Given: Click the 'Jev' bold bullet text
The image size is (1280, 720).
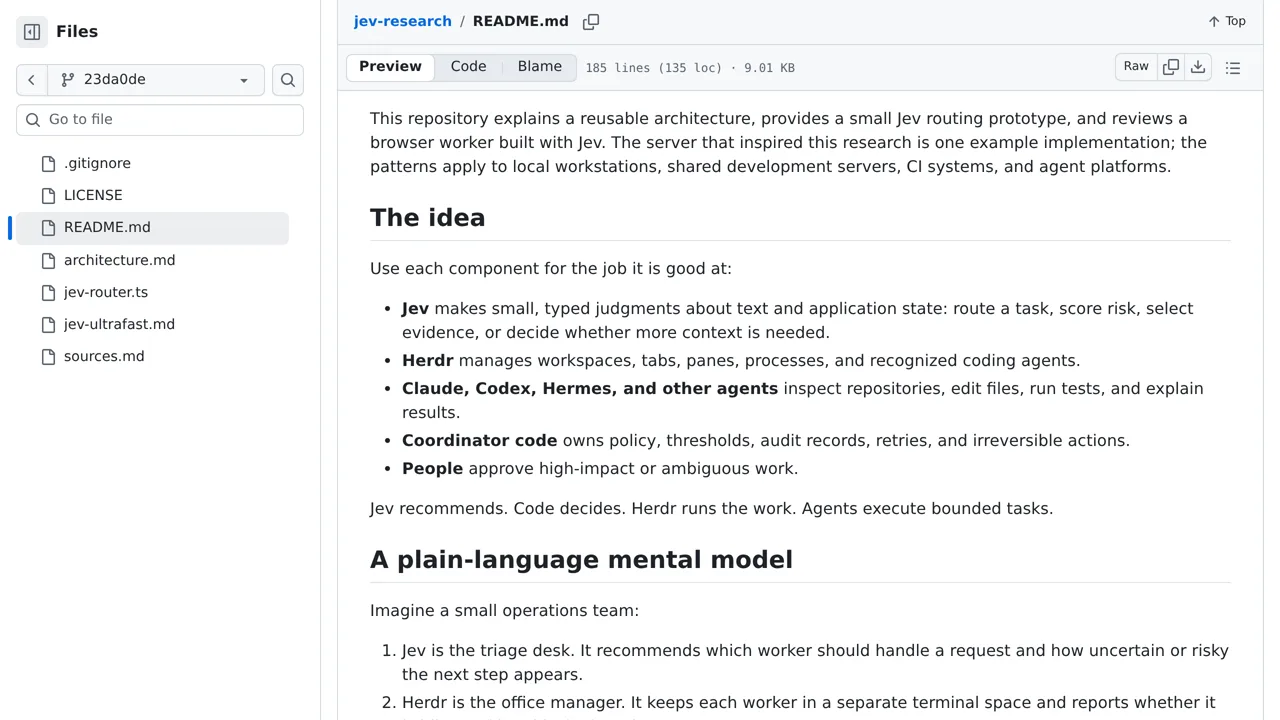Looking at the screenshot, I should pos(415,309).
